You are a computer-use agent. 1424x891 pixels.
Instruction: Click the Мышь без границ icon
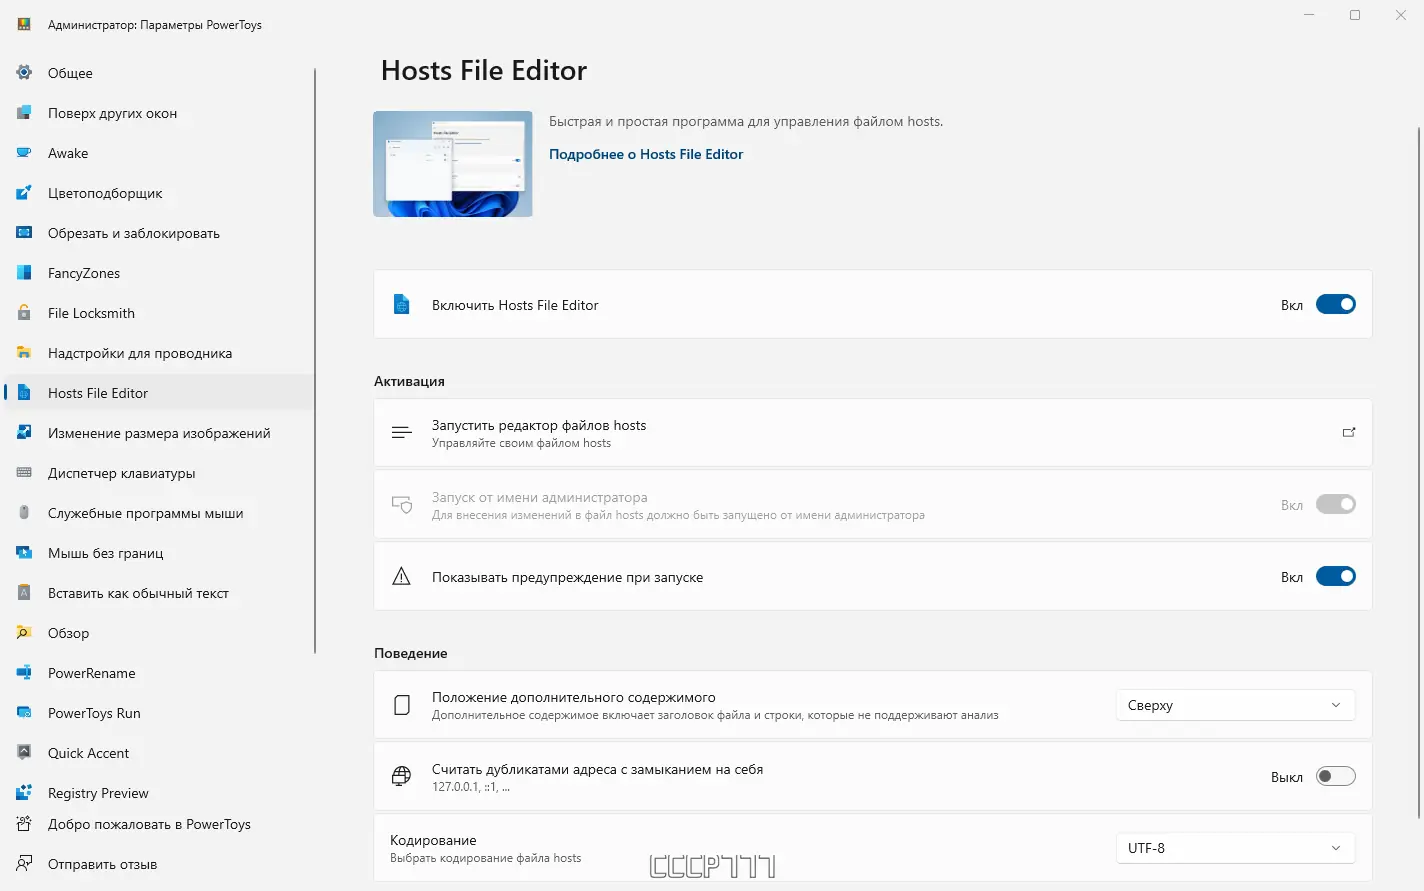point(24,552)
